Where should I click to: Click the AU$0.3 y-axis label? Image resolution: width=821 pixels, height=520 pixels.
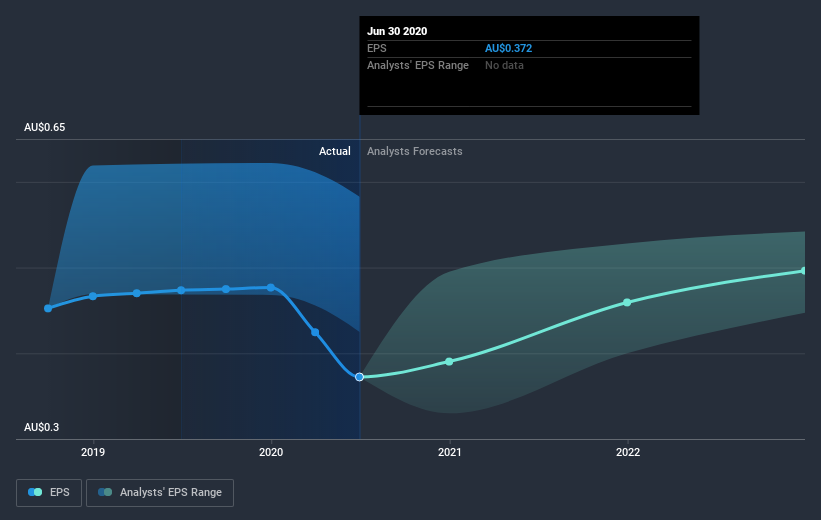pos(41,427)
